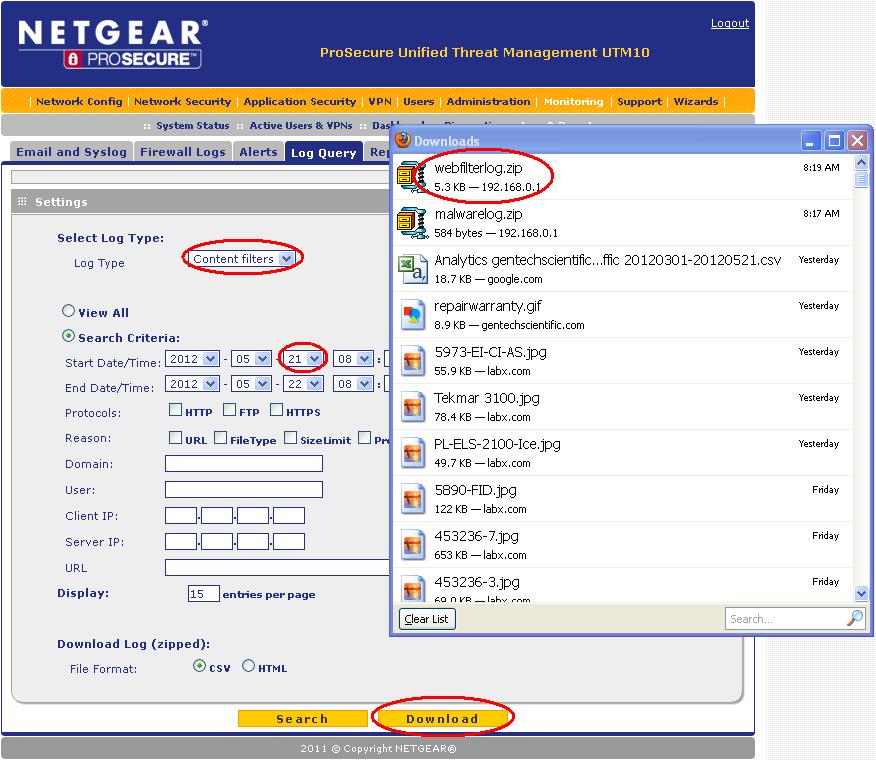Viewport: 876px width, 761px height.
Task: Open the Content filters Log Type dropdown
Action: [243, 257]
